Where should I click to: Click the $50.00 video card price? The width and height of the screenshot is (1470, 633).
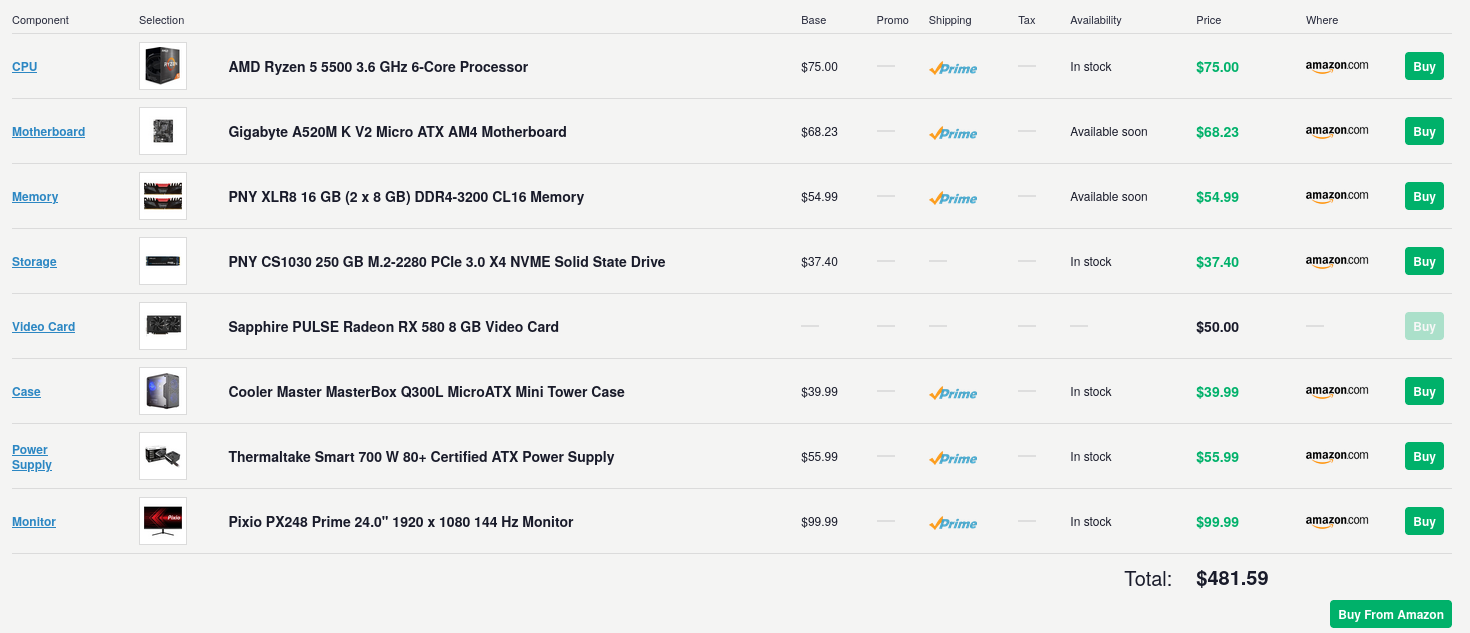(x=1217, y=327)
